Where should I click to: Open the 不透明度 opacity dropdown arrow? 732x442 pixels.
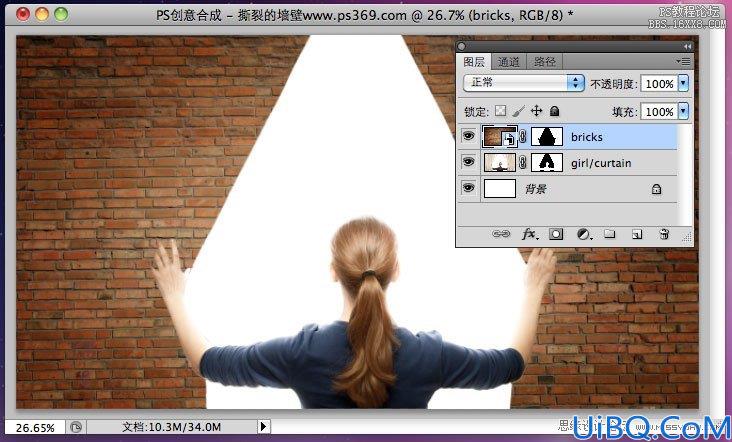click(683, 84)
